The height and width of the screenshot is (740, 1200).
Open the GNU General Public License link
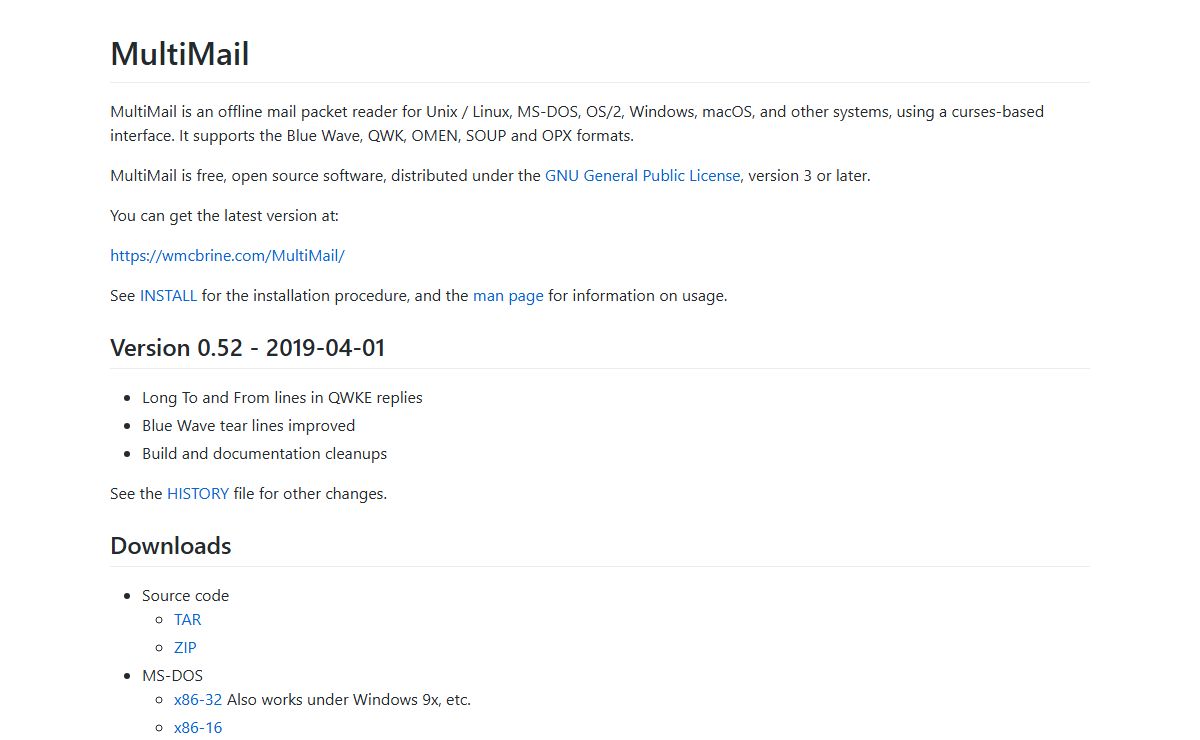point(642,176)
